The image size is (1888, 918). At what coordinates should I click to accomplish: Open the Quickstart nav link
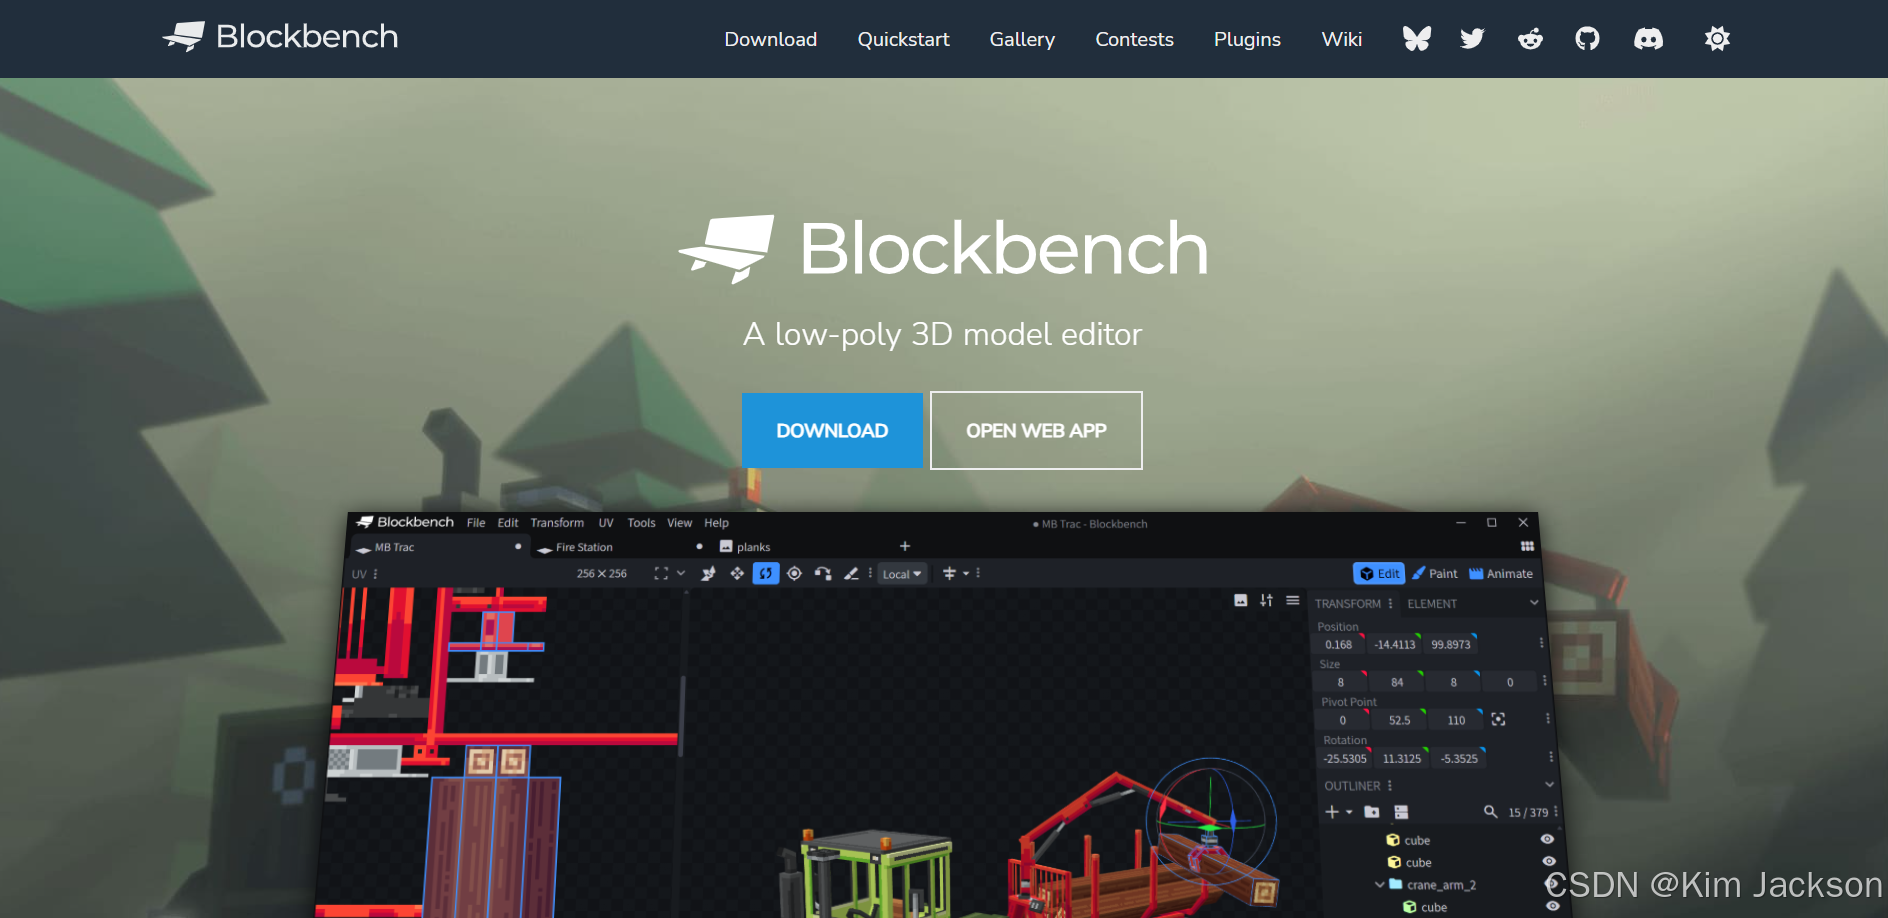pyautogui.click(x=903, y=39)
